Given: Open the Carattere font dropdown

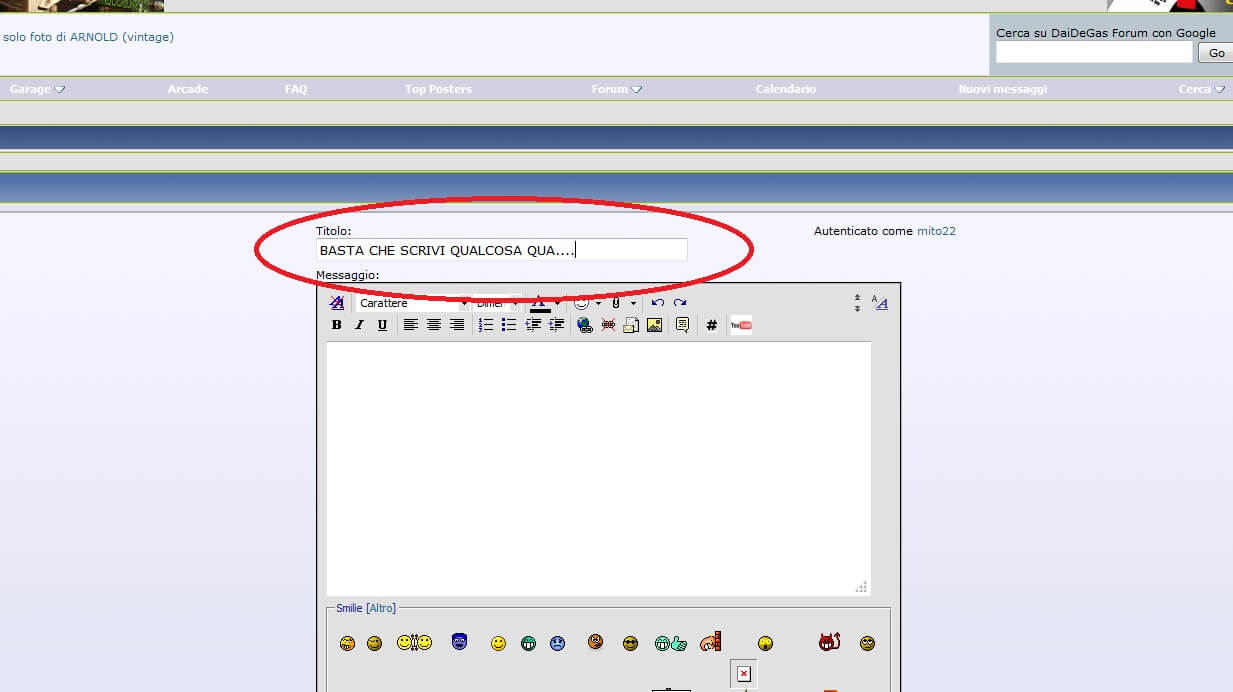Looking at the screenshot, I should point(413,303).
